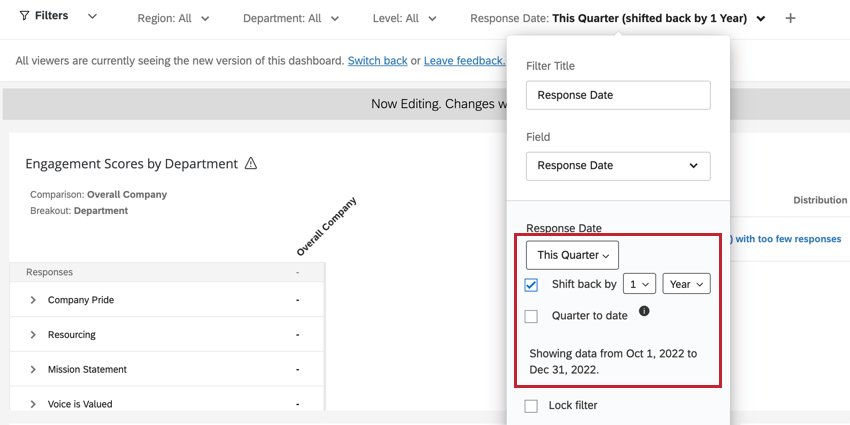The image size is (850, 425).
Task: Click the Switch back link
Action: pyautogui.click(x=377, y=61)
